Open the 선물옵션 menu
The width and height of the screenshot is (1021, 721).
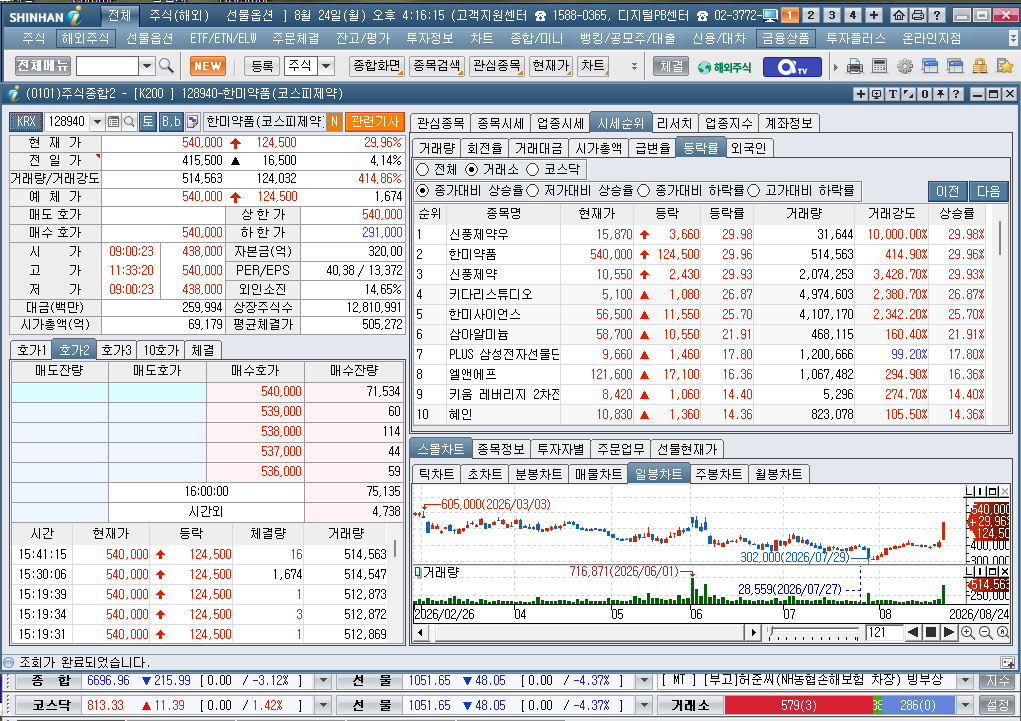click(150, 38)
